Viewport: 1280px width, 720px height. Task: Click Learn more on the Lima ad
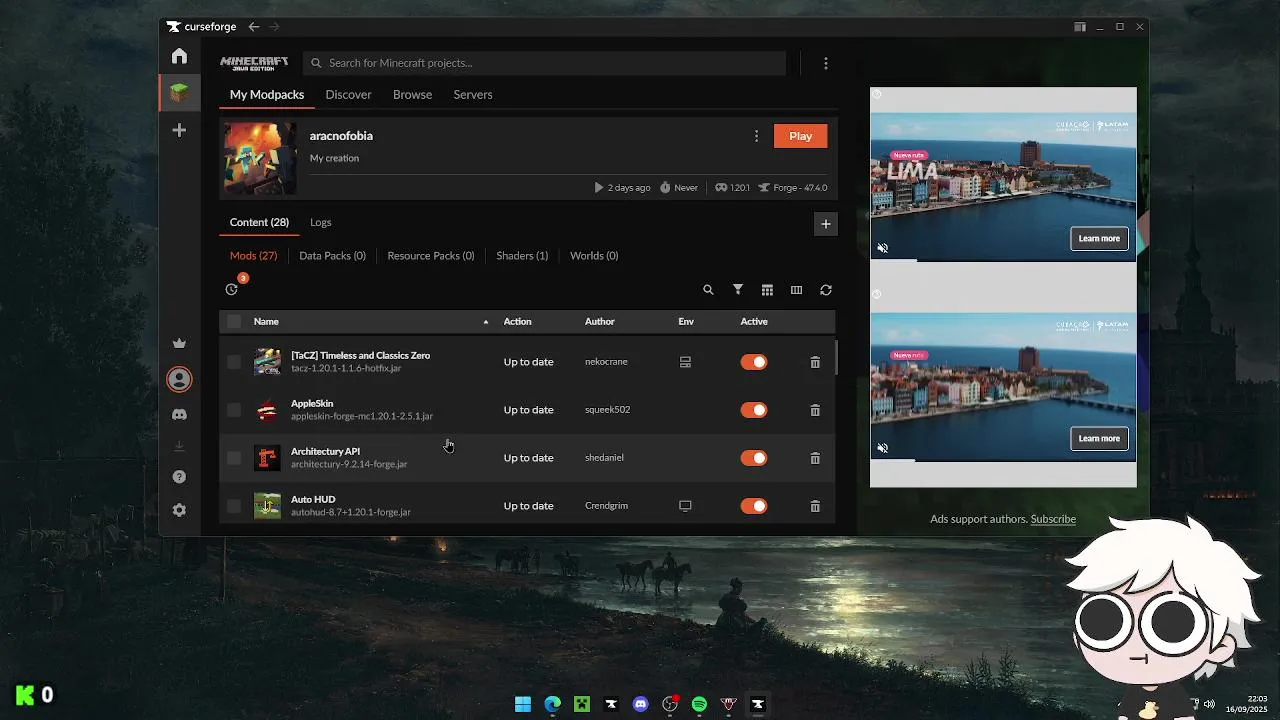pyautogui.click(x=1099, y=238)
